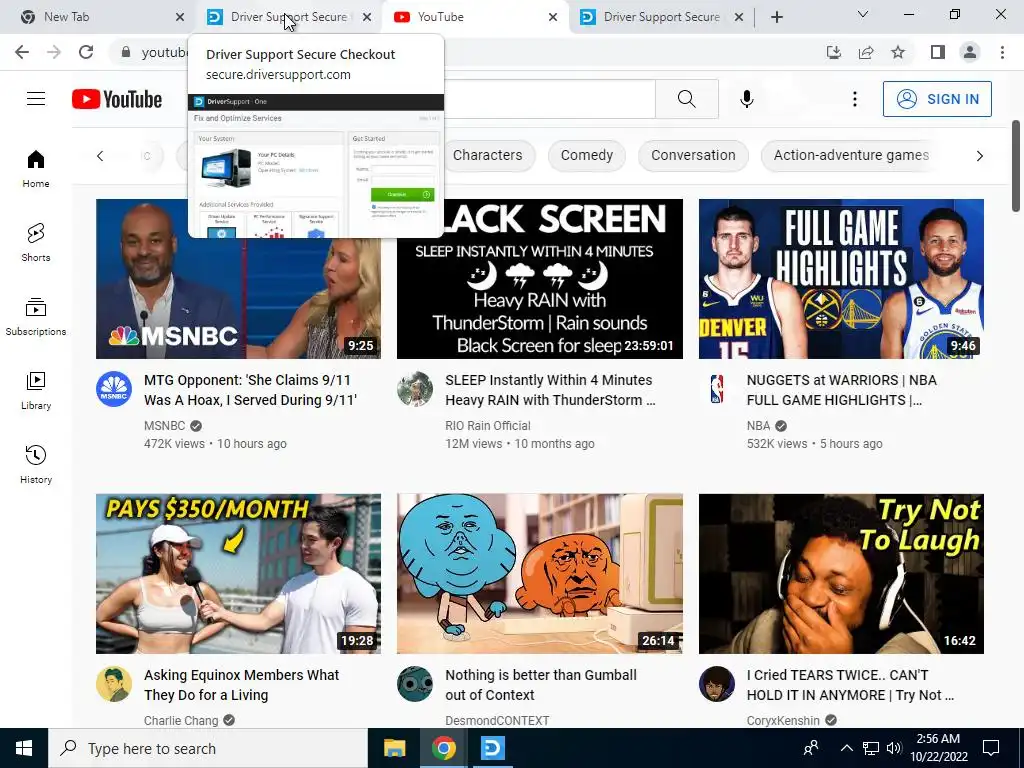Click the install app icon in address bar

tap(833, 52)
